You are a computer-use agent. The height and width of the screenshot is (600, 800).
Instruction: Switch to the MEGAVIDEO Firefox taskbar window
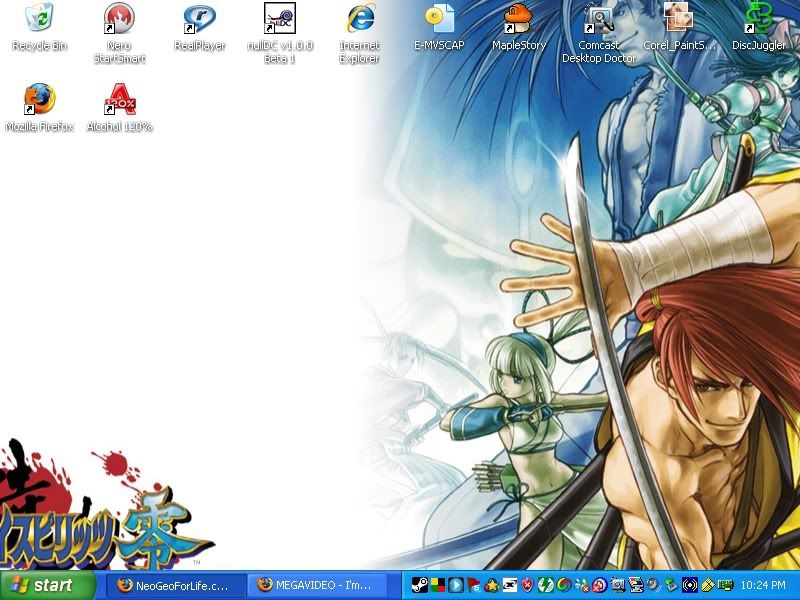click(317, 585)
